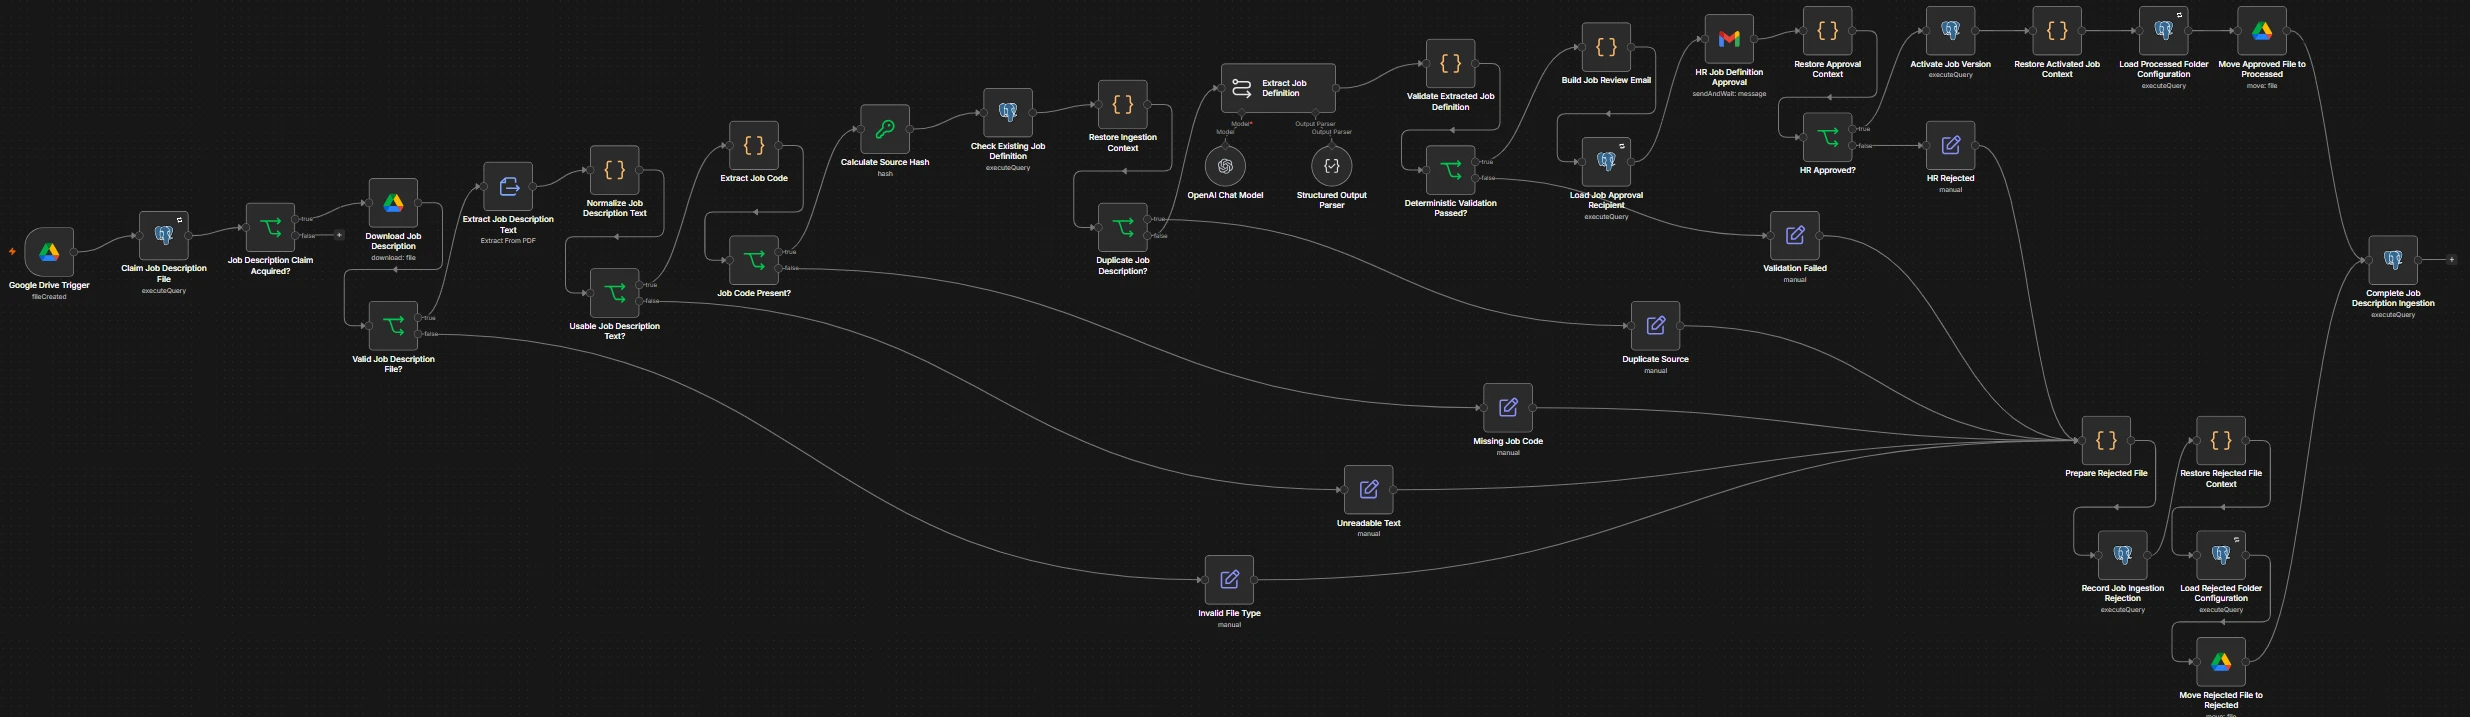Select the Extract Job Definition node

[1278, 89]
